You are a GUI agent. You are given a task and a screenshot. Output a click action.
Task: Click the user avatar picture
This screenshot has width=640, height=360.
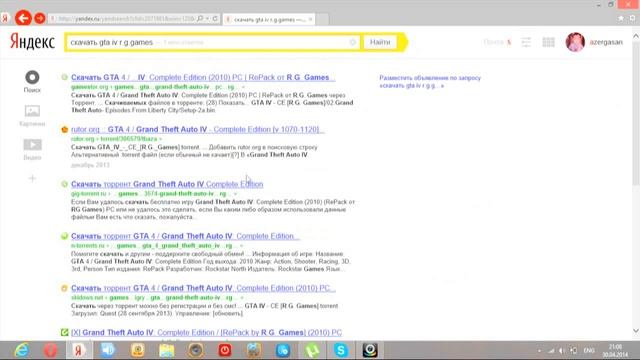tap(575, 42)
